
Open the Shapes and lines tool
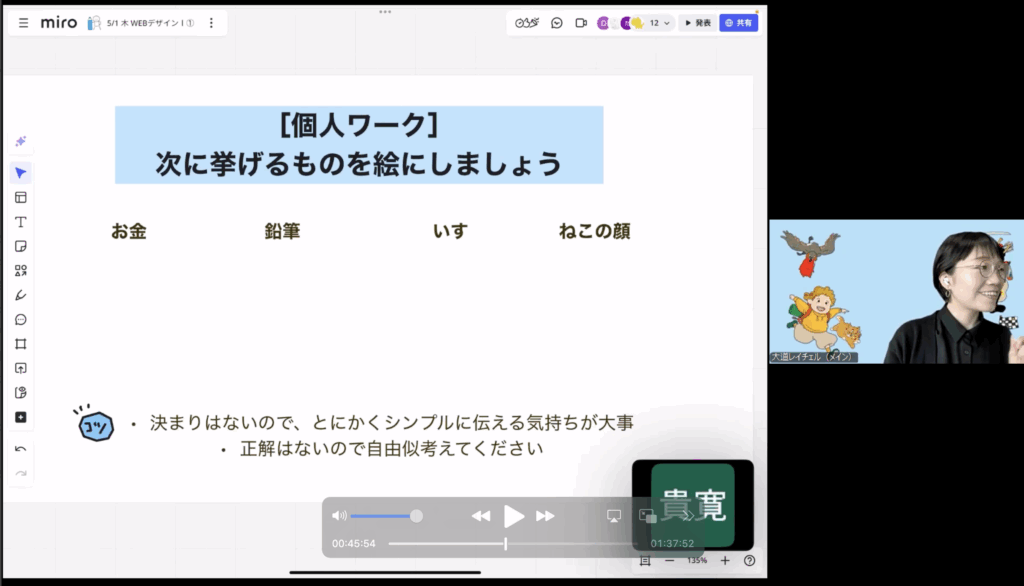(x=20, y=271)
